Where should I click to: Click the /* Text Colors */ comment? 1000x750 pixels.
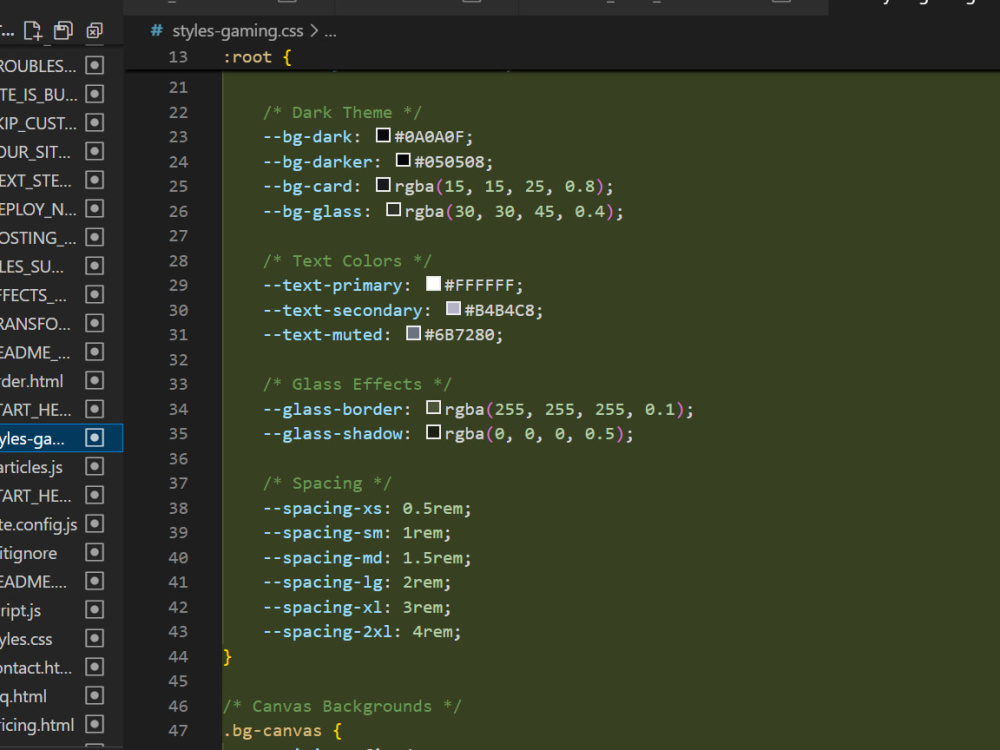[x=347, y=261]
